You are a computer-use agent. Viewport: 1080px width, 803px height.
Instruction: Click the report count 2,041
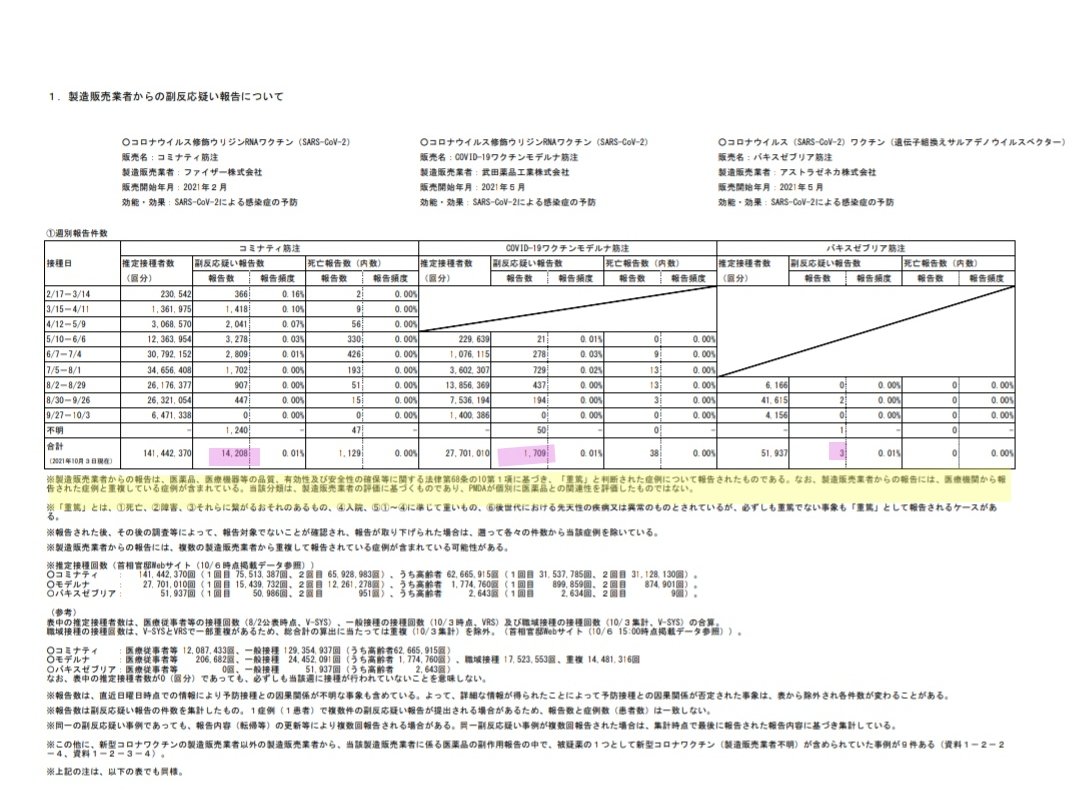[237, 324]
